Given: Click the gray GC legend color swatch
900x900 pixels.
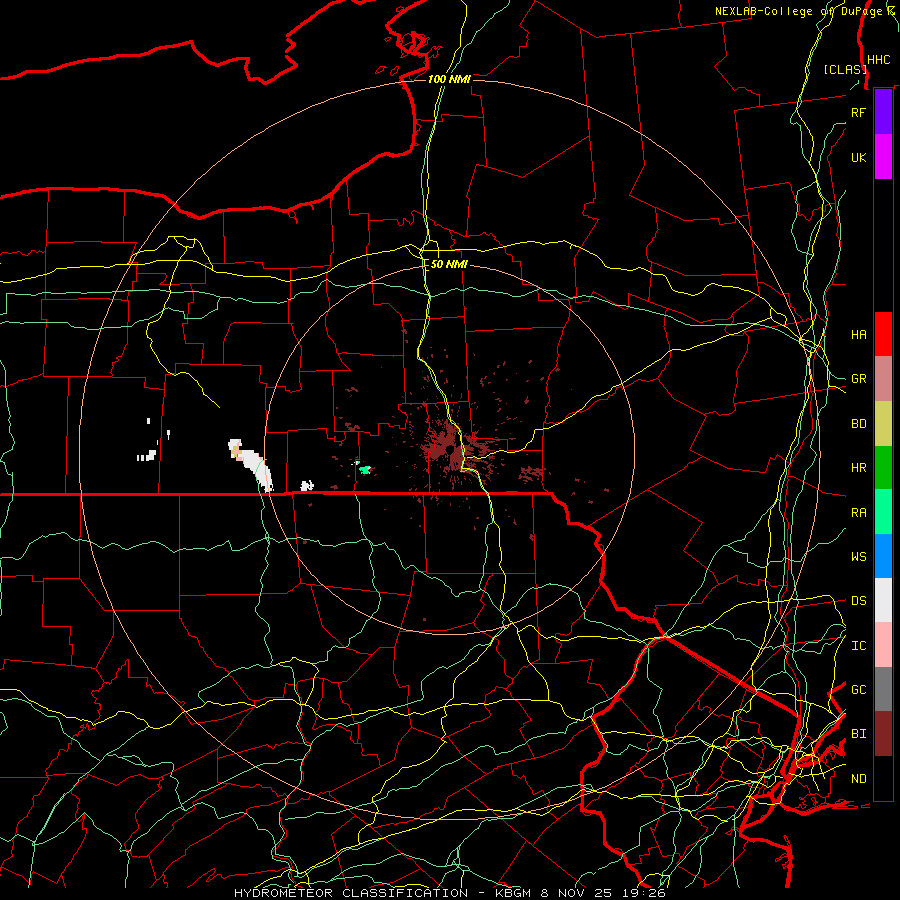Looking at the screenshot, I should pyautogui.click(x=883, y=689).
